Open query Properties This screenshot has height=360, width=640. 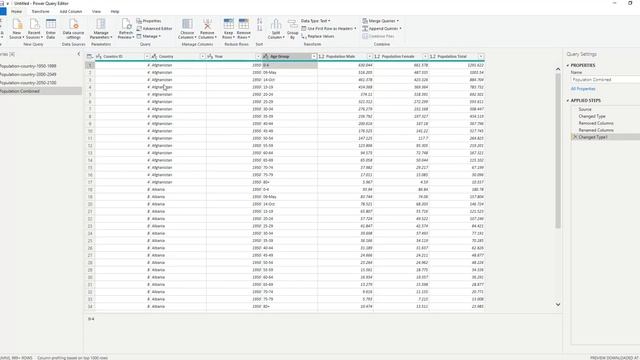(x=149, y=21)
